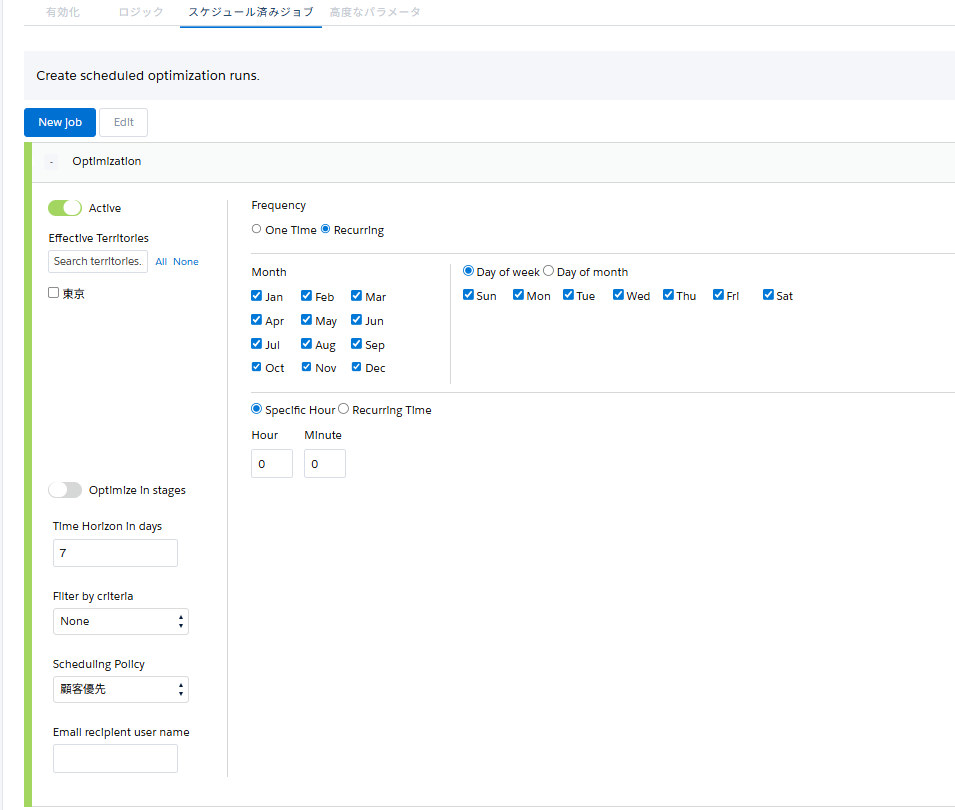
Task: Click the Edit button
Action: [x=124, y=122]
